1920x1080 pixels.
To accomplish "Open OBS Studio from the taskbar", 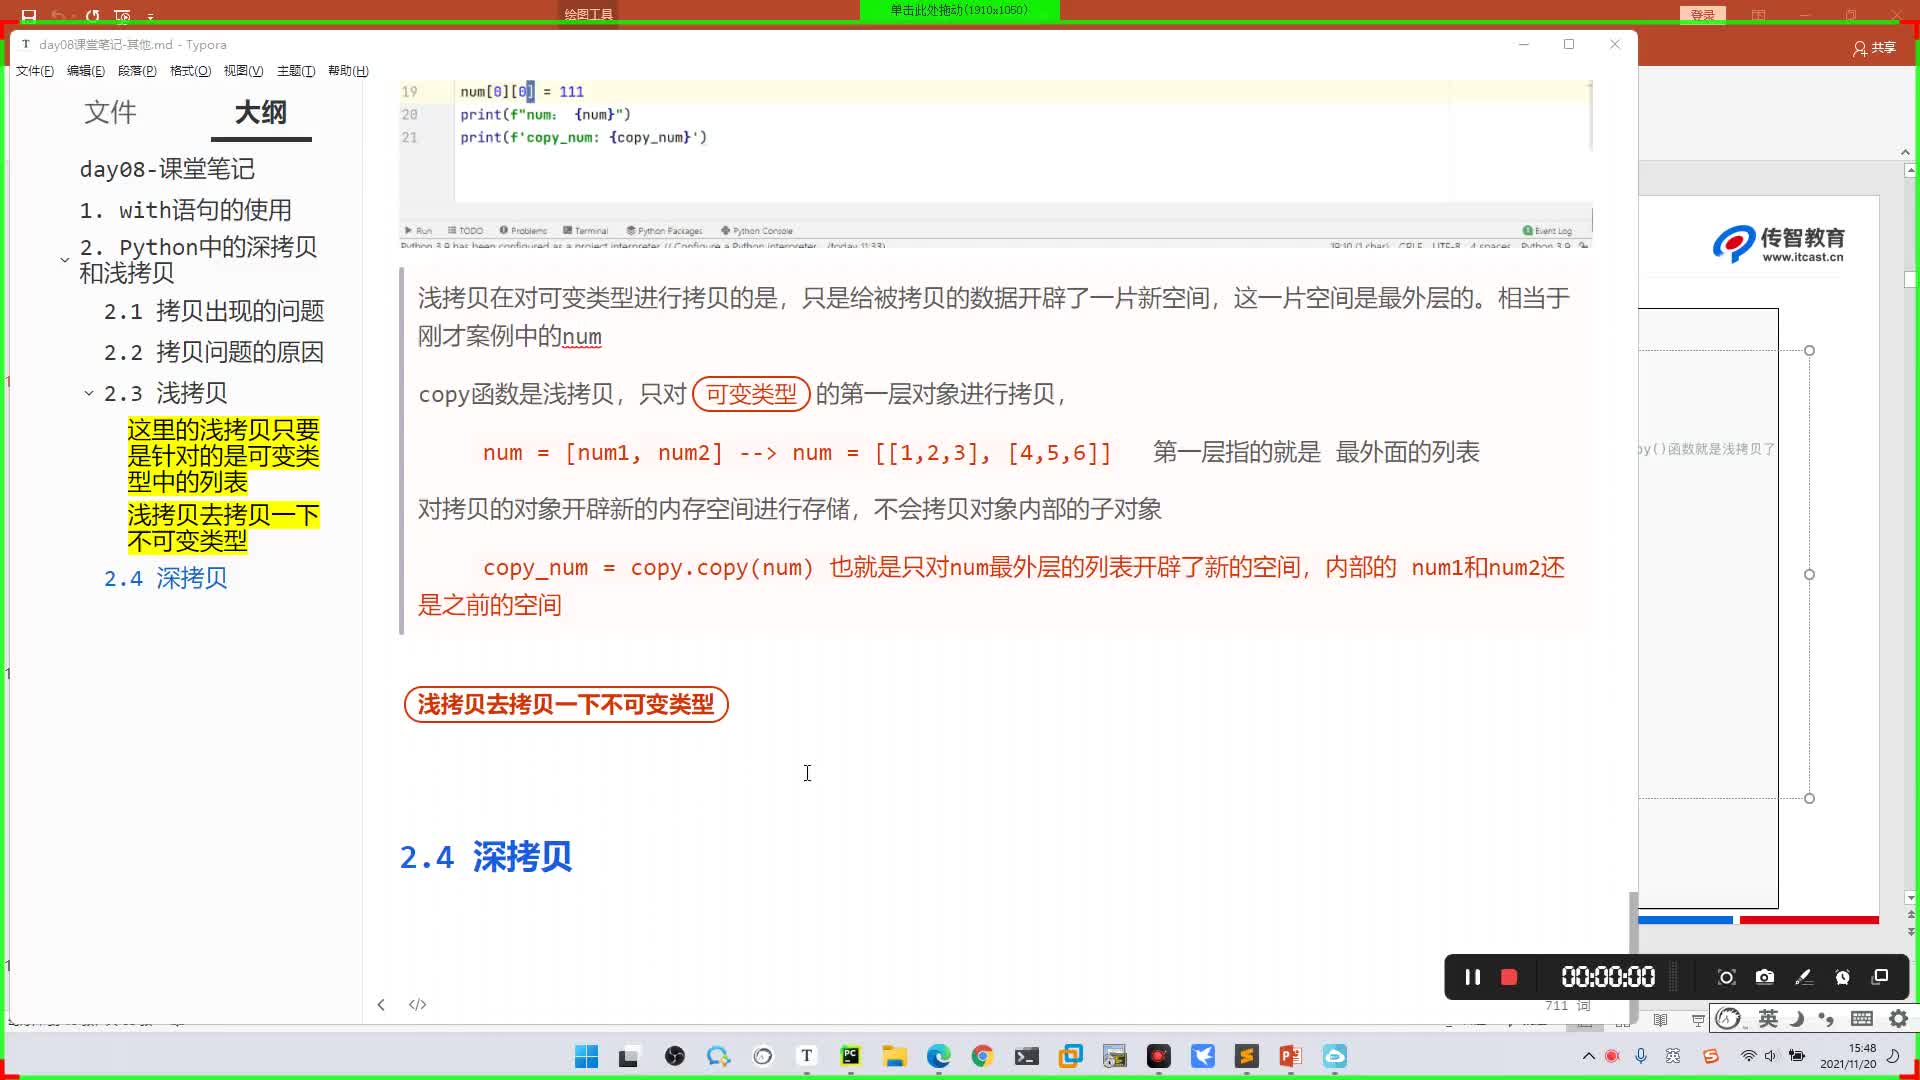I will tap(675, 1056).
